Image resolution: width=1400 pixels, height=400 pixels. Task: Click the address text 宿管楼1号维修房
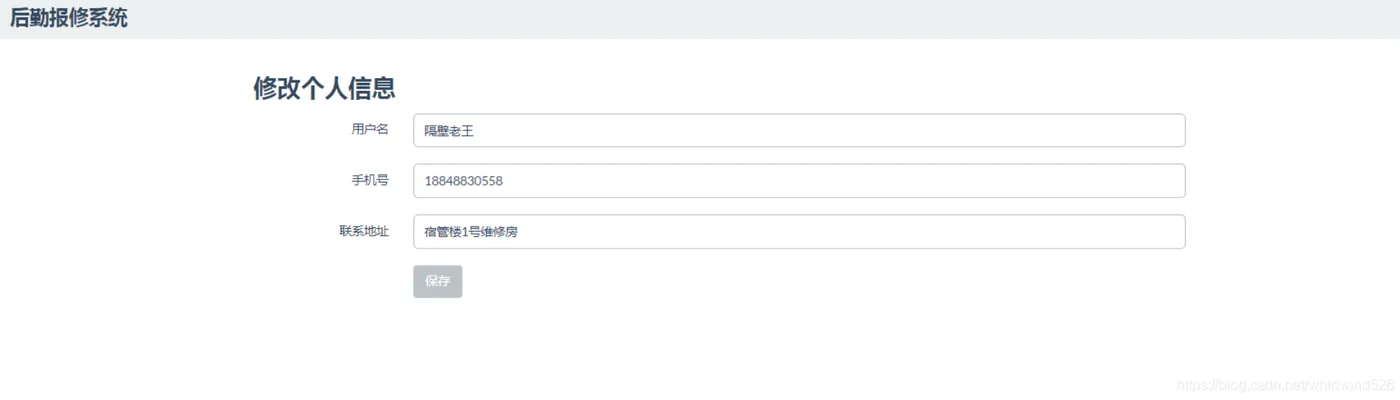[471, 232]
